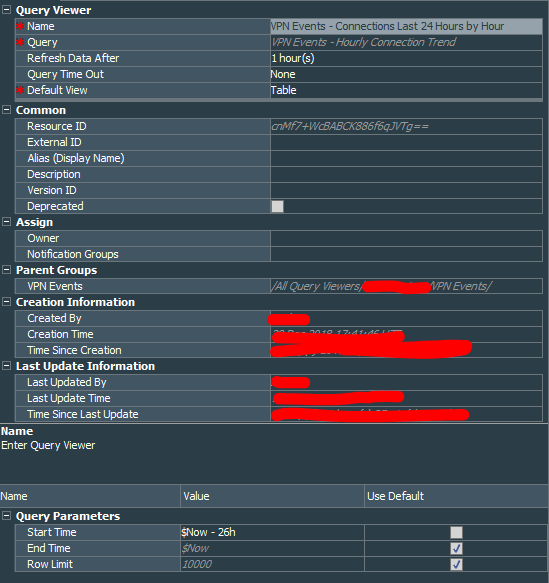Viewport: 549px width, 583px height.
Task: Collapse the Common section
Action: click(6, 110)
